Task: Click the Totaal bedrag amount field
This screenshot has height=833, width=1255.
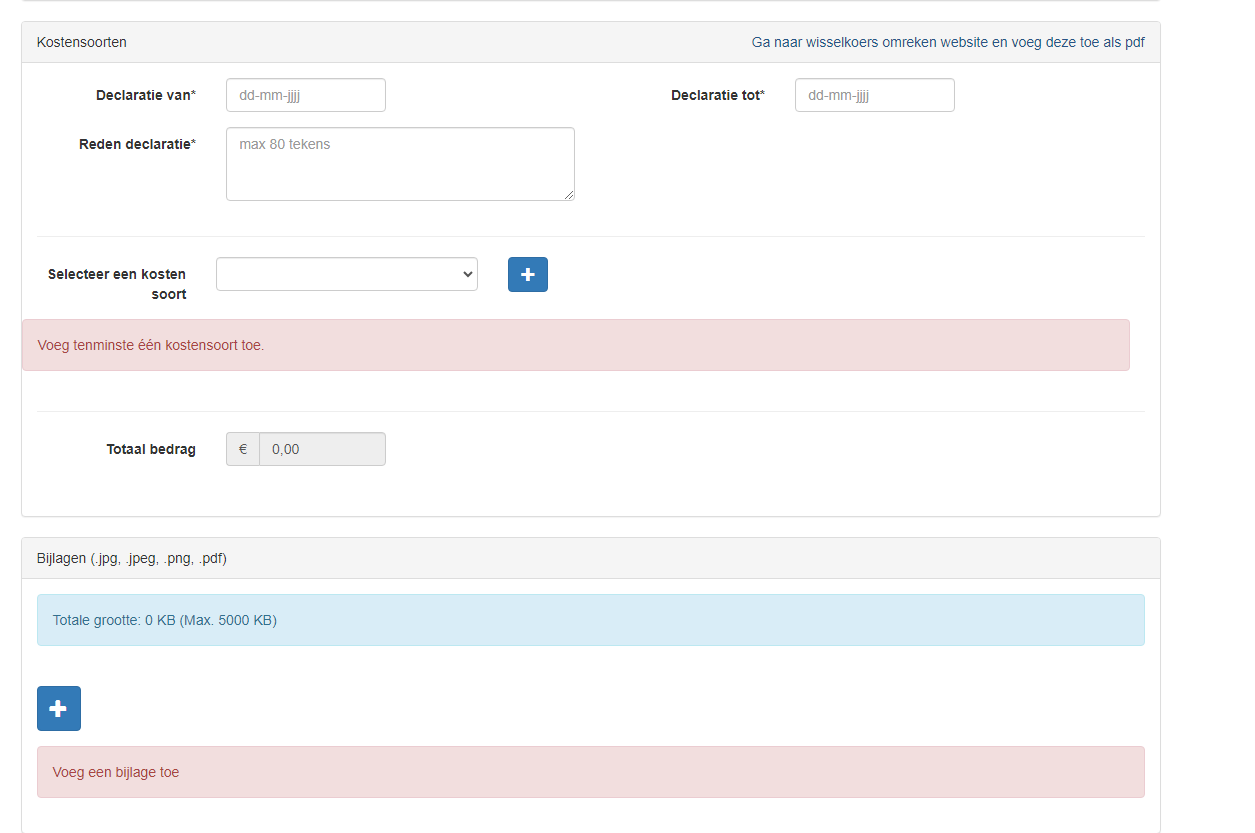Action: click(322, 449)
